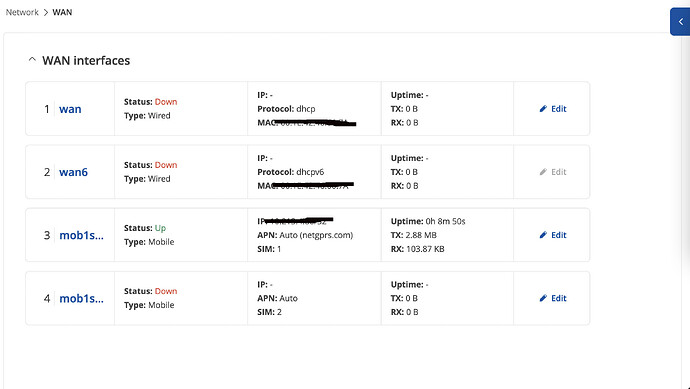690x389 pixels.
Task: Collapse the WAN interfaces section chevron
Action: pyautogui.click(x=32, y=59)
